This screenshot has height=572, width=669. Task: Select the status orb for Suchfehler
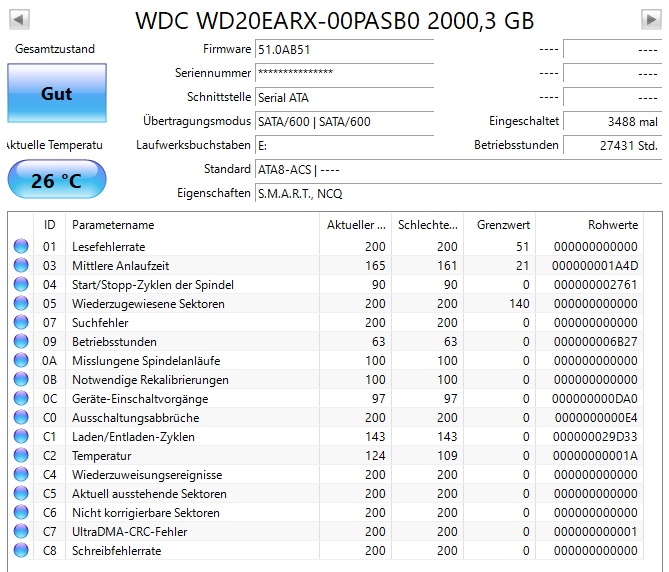[x=21, y=322]
